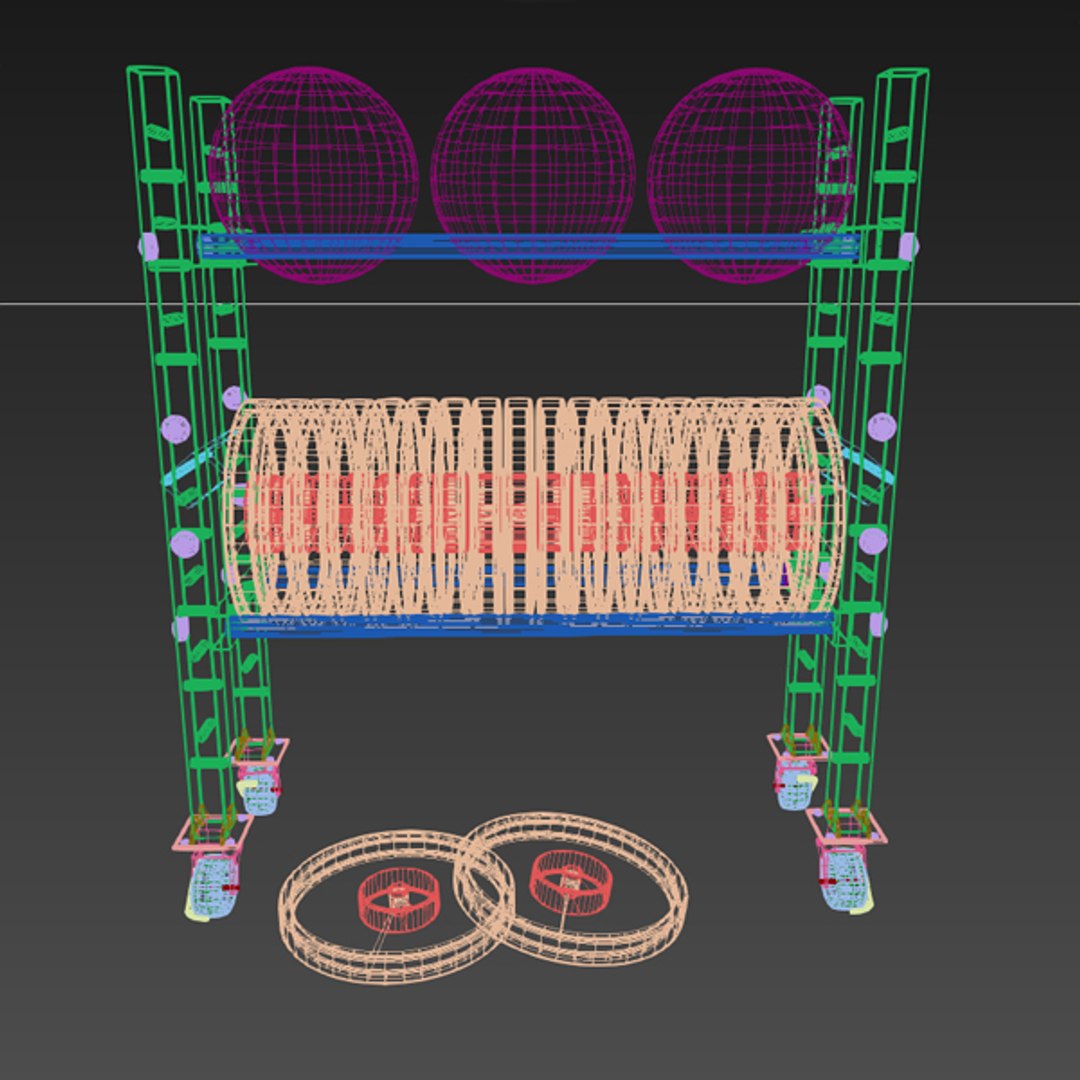Image resolution: width=1080 pixels, height=1080 pixels.
Task: Select the right peach ring on the floor
Action: (x=570, y=889)
